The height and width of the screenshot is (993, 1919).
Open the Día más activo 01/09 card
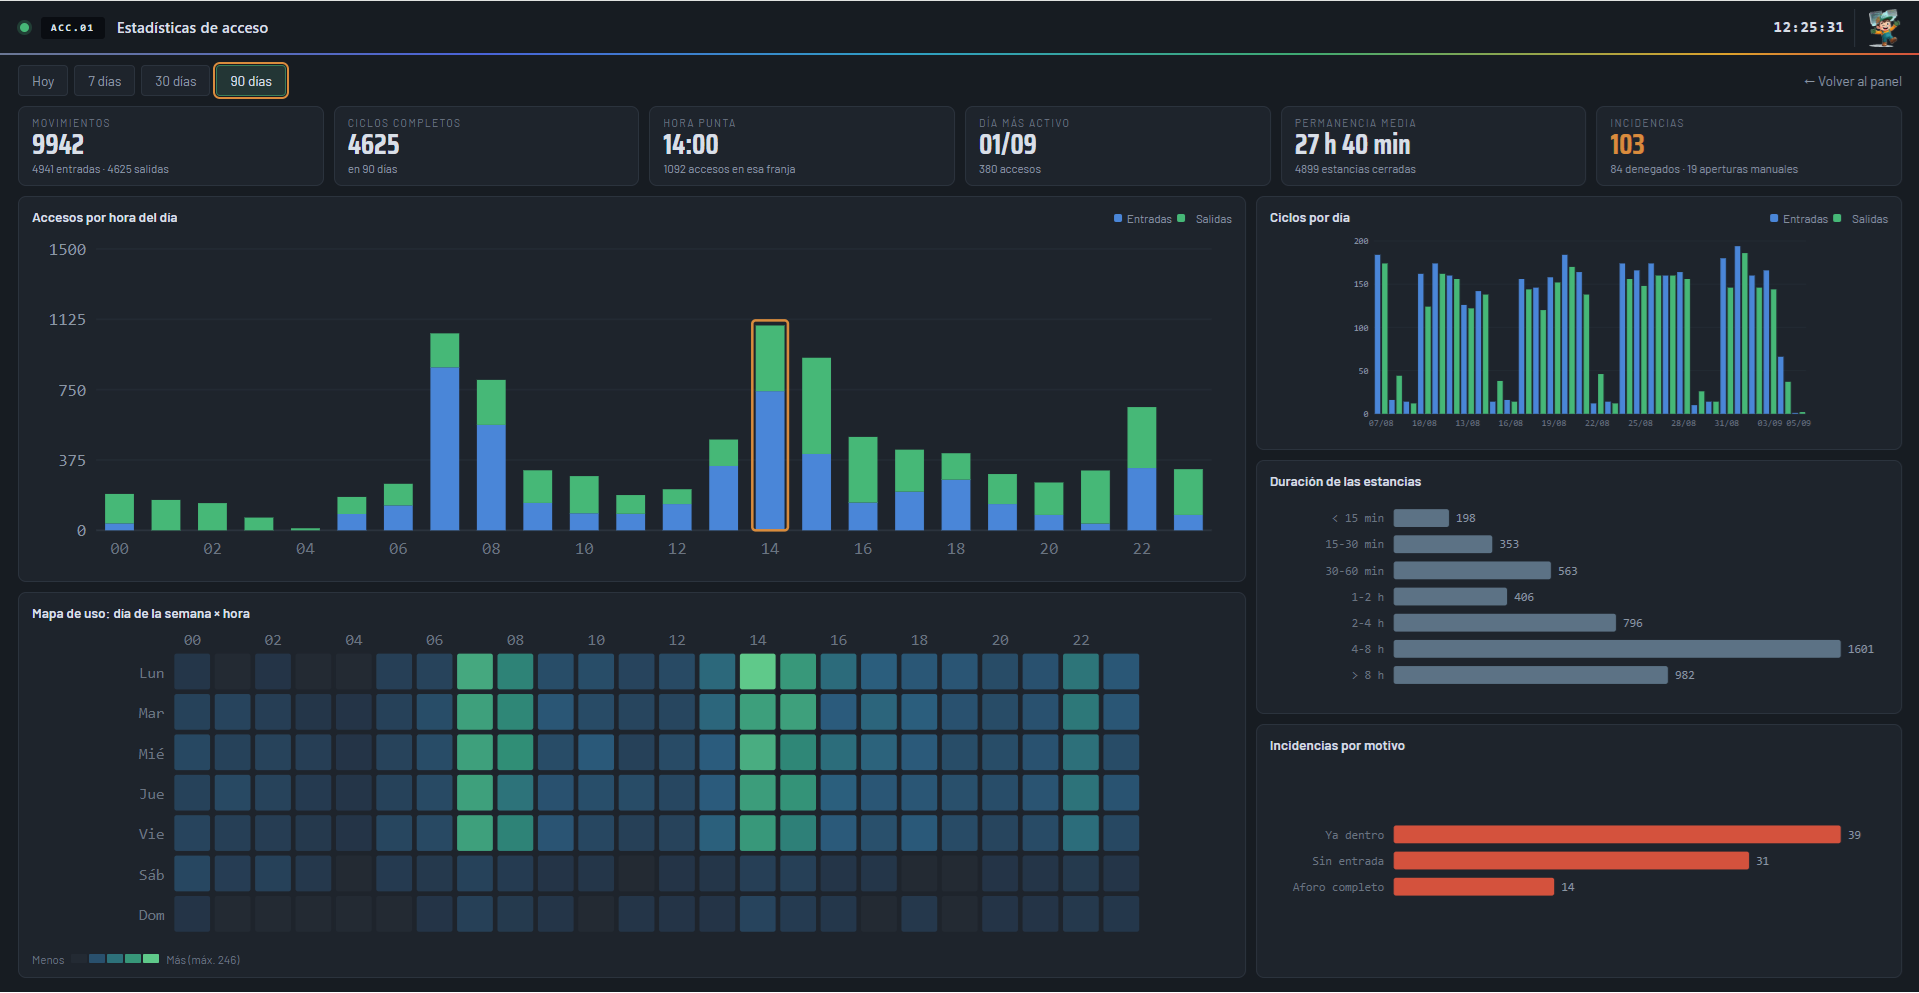point(1117,146)
